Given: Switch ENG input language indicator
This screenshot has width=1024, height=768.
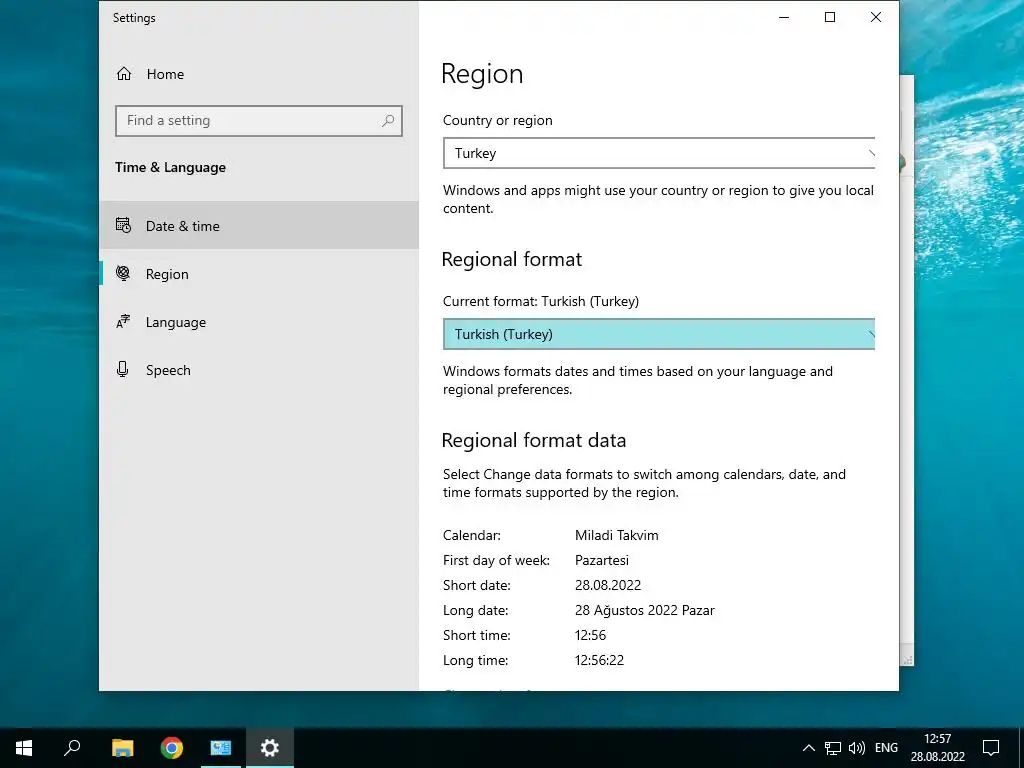Looking at the screenshot, I should [886, 748].
